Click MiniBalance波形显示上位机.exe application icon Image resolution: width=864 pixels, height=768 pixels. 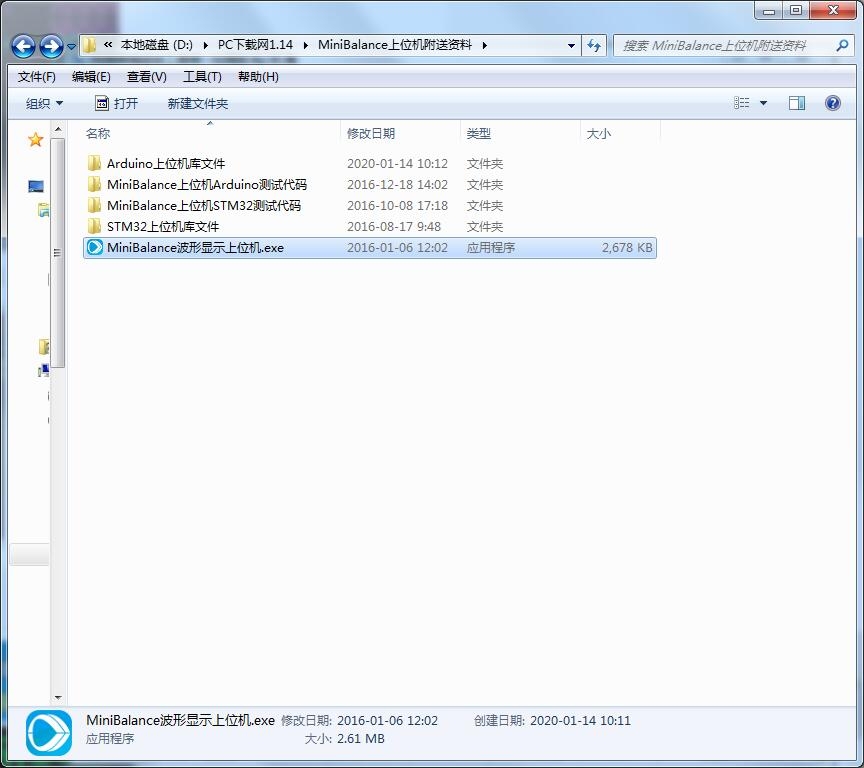(95, 247)
